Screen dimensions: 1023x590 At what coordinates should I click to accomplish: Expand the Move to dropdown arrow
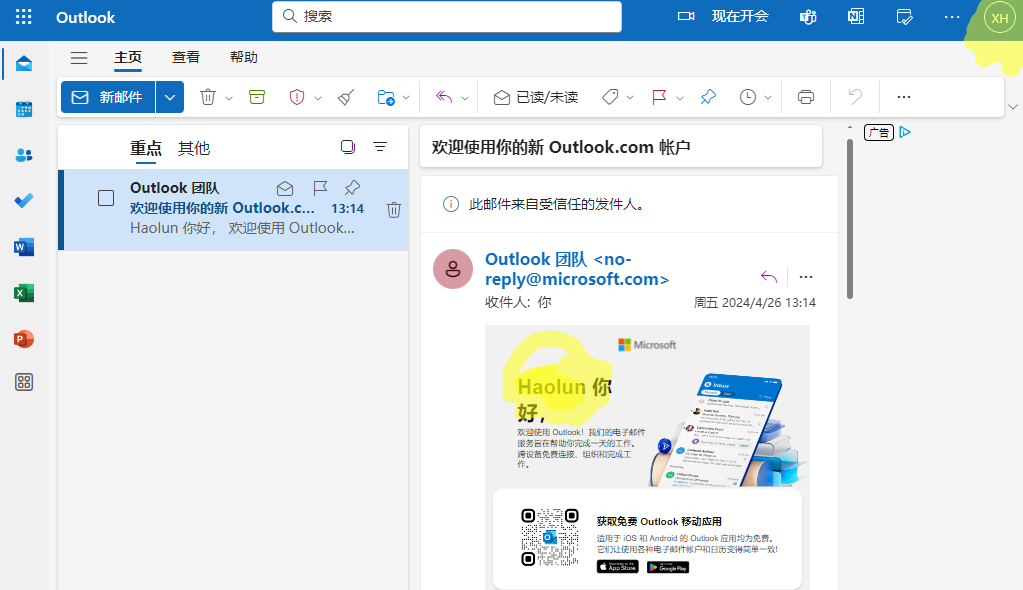pos(406,98)
